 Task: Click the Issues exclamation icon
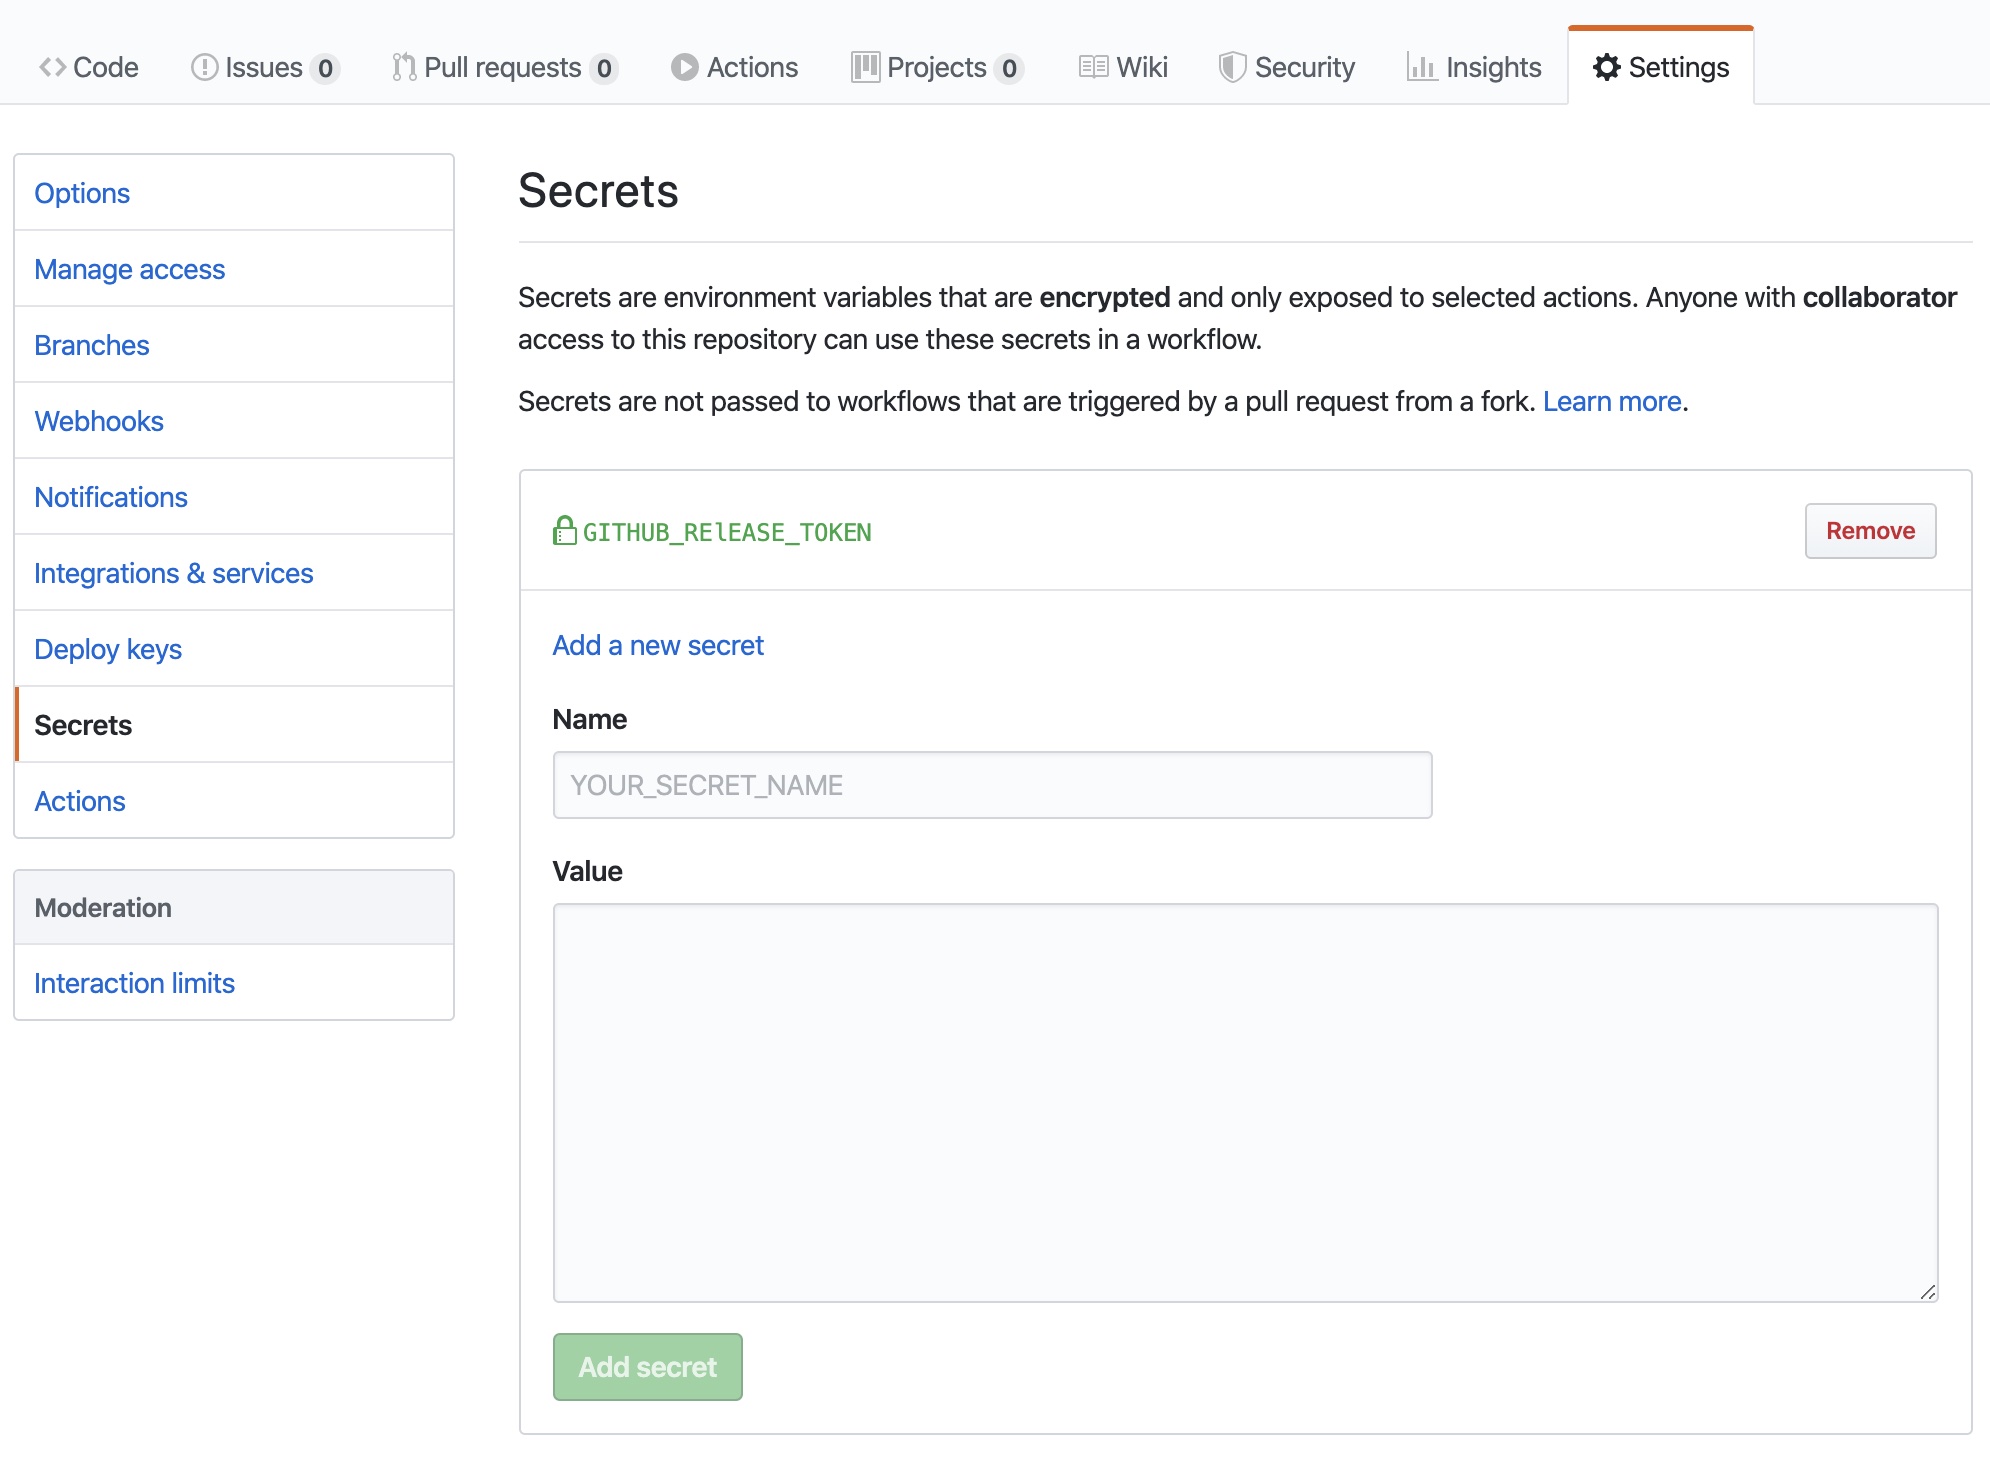pos(204,67)
